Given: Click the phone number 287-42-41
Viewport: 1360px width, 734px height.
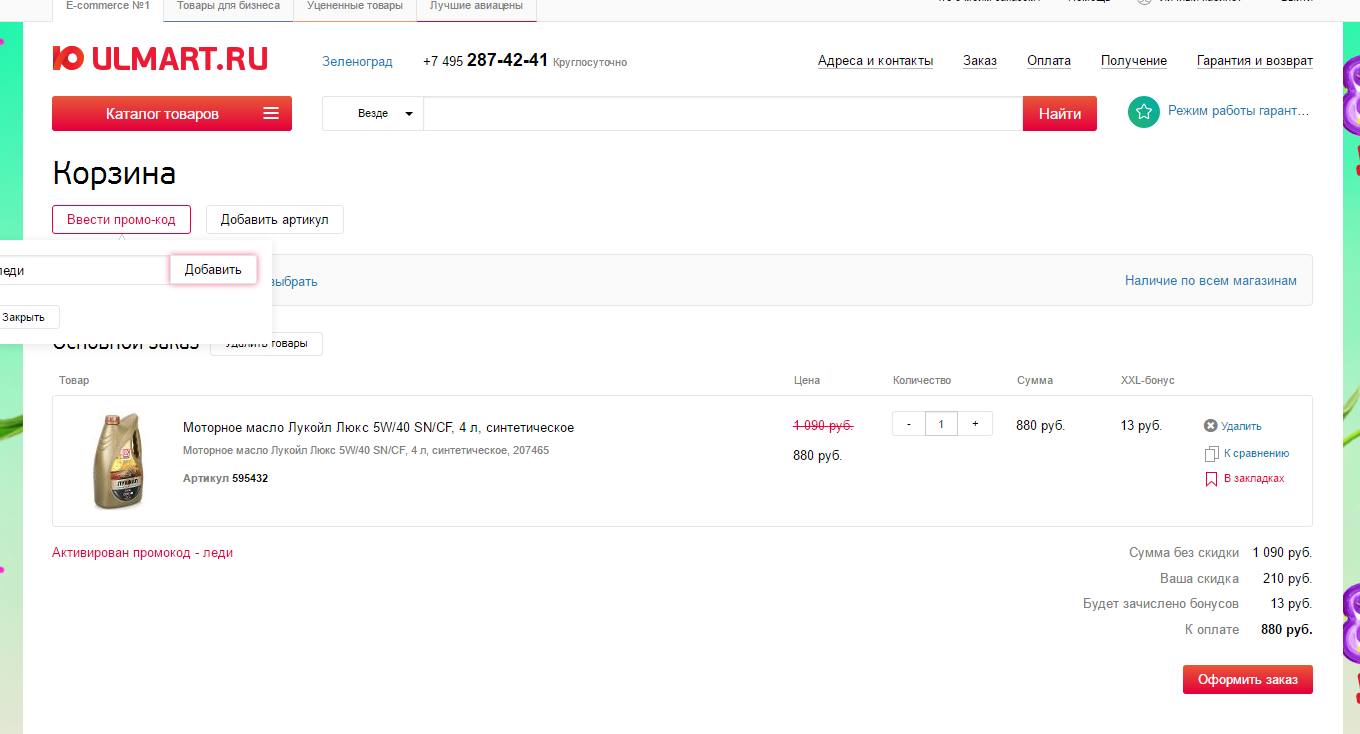Looking at the screenshot, I should coord(507,60).
